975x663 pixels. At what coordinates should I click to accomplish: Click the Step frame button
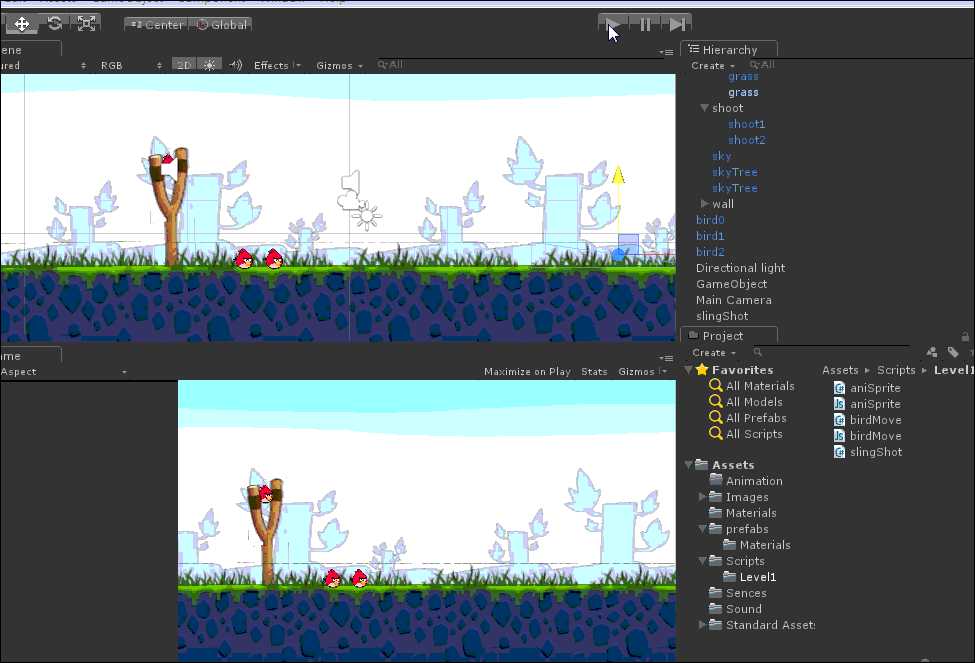677,24
